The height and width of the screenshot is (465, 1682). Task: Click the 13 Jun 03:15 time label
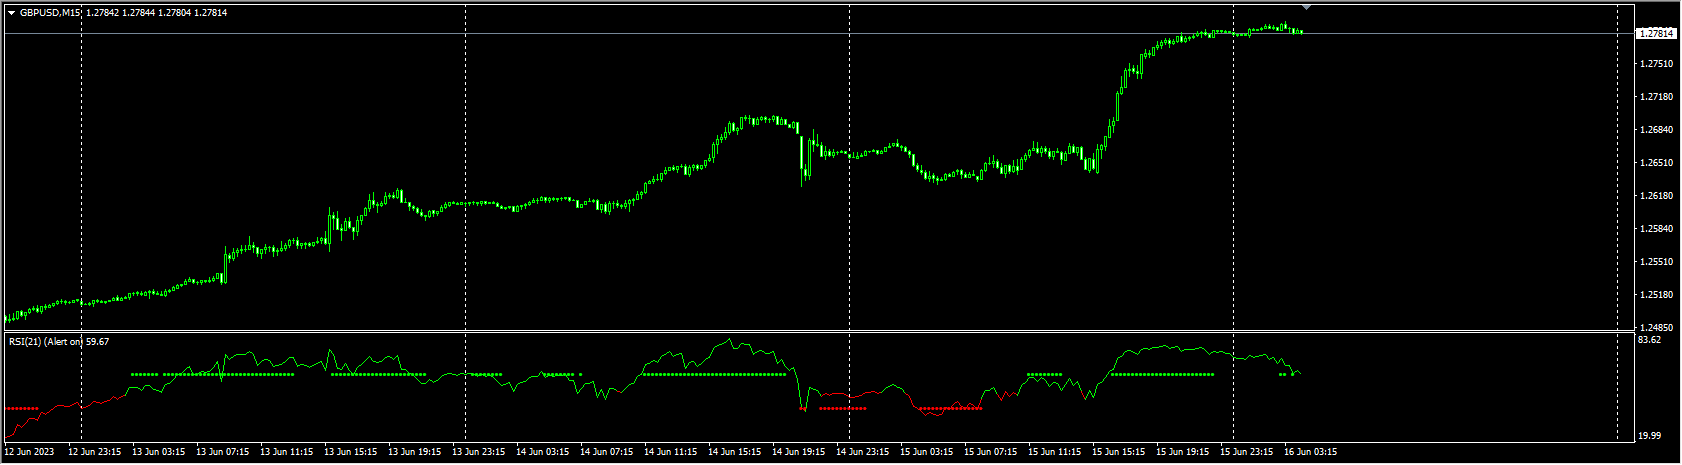point(158,452)
